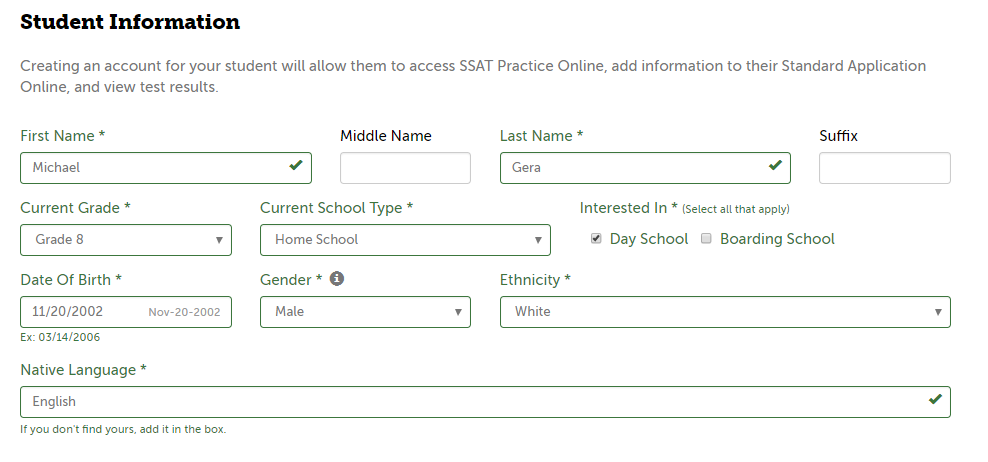The image size is (988, 462).
Task: Click the Gender info icon
Action: (x=337, y=278)
